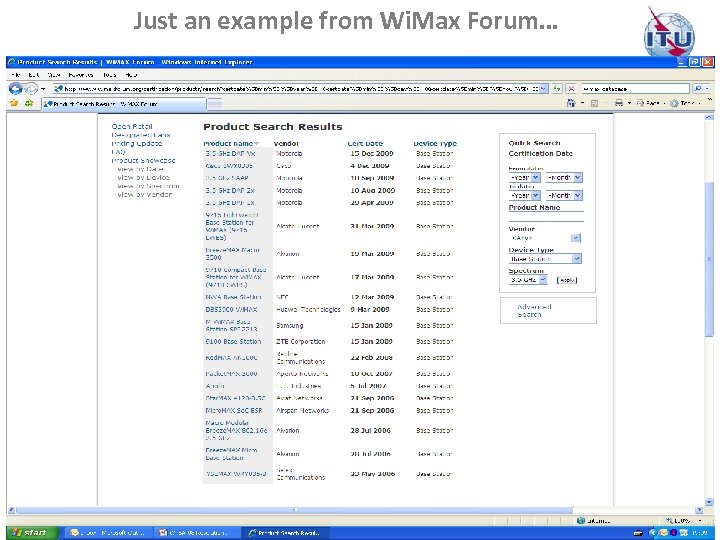Open the FAQ sidebar link

(x=118, y=152)
